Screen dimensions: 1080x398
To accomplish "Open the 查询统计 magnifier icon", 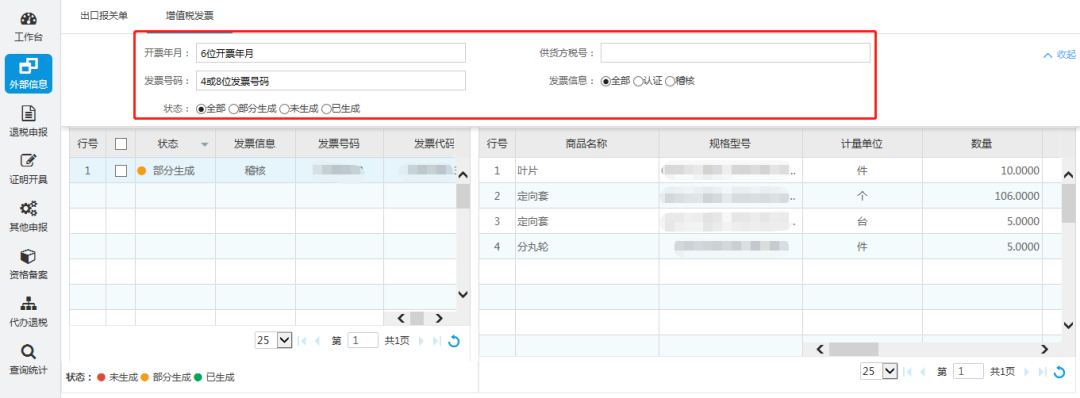I will click(x=28, y=352).
